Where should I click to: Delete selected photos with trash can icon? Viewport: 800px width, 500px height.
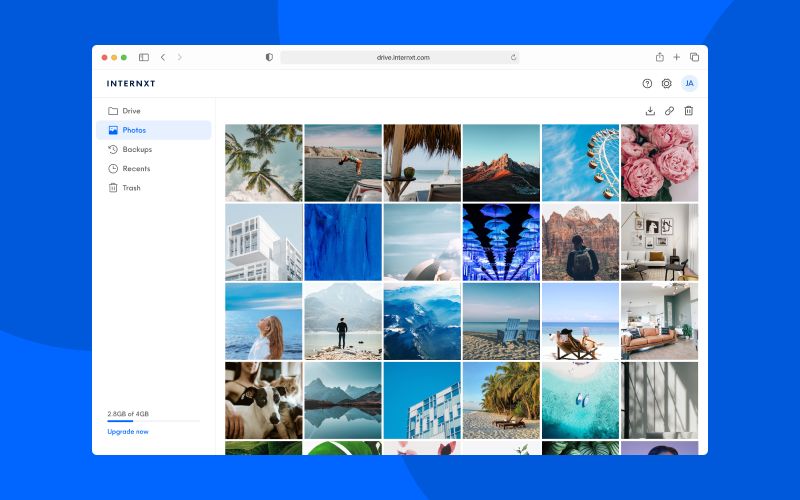pyautogui.click(x=689, y=111)
